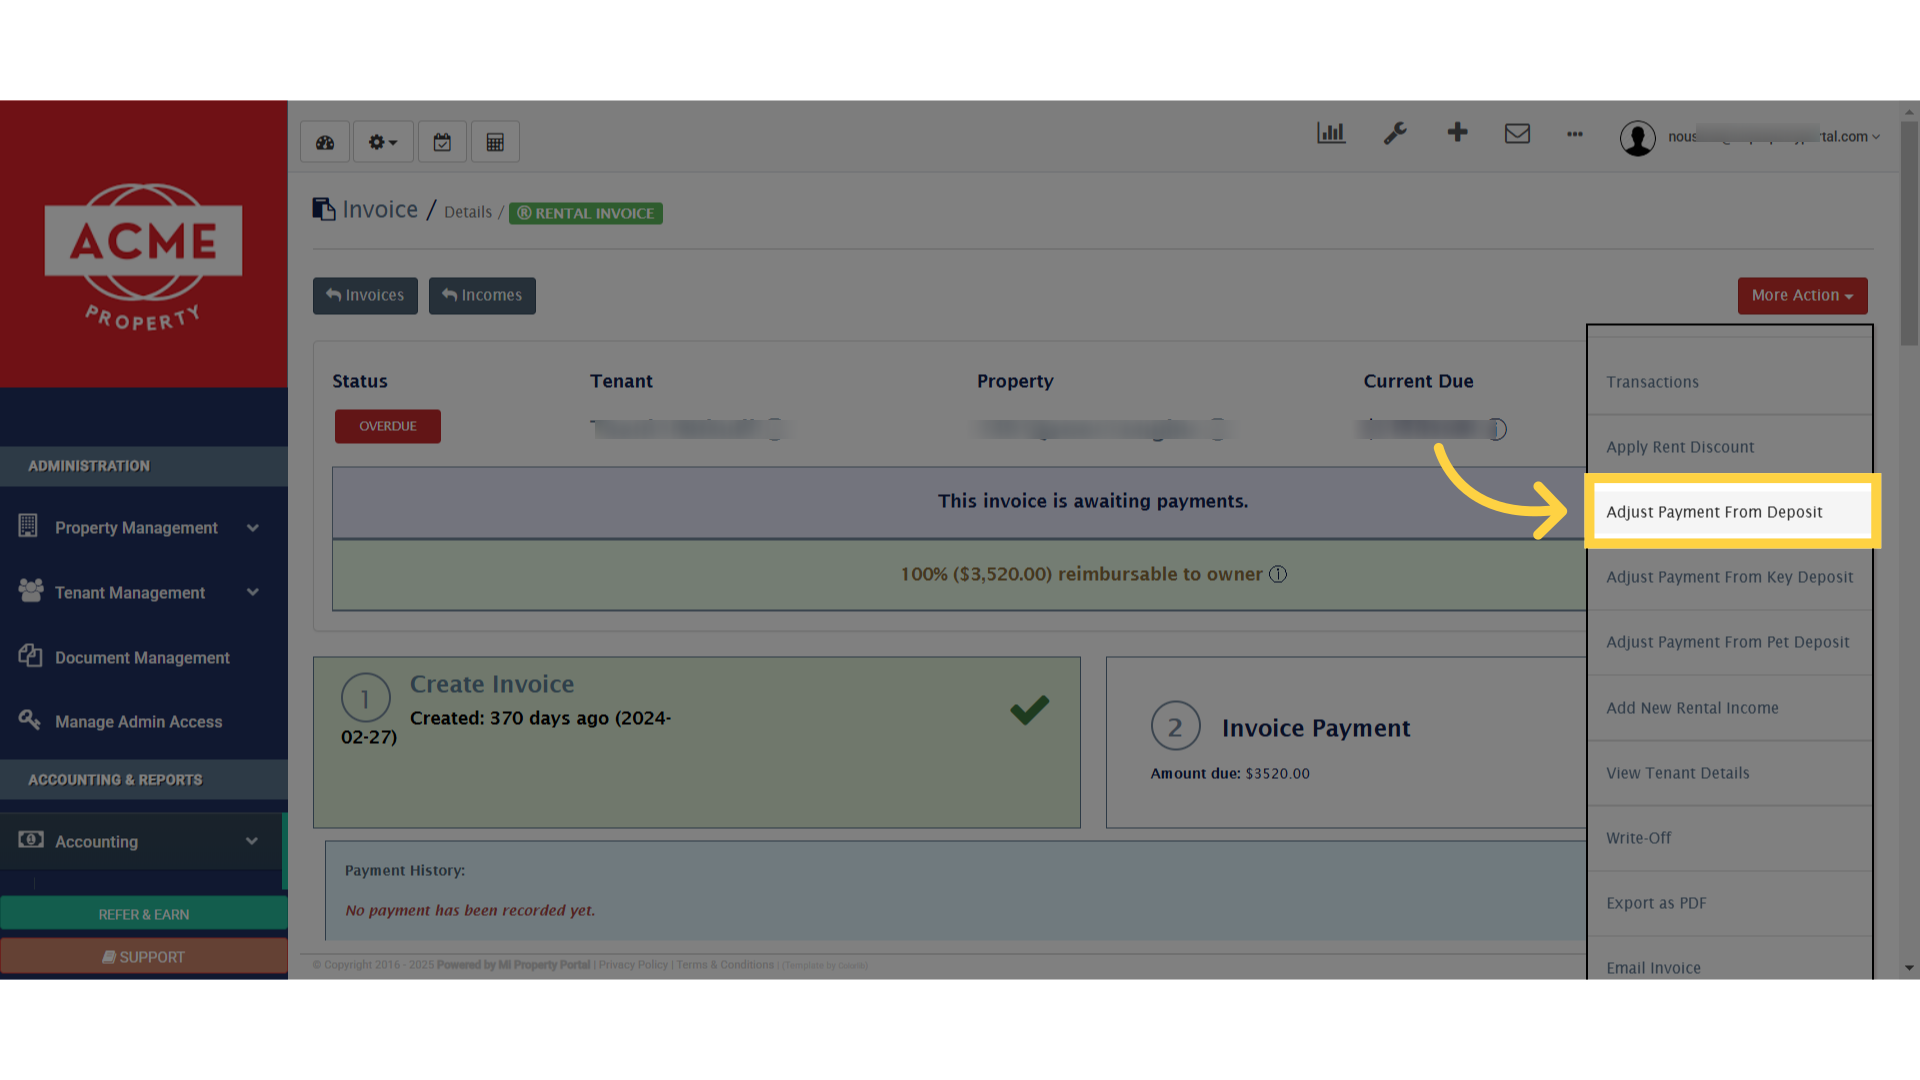
Task: Click the bar chart reports icon
Action: coord(1330,133)
